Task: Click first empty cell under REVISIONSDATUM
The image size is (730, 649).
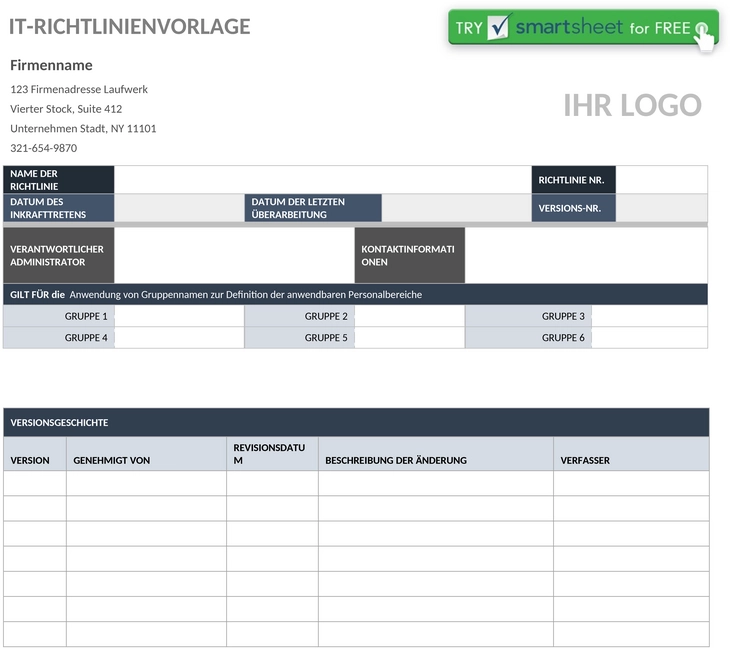Action: [272, 483]
